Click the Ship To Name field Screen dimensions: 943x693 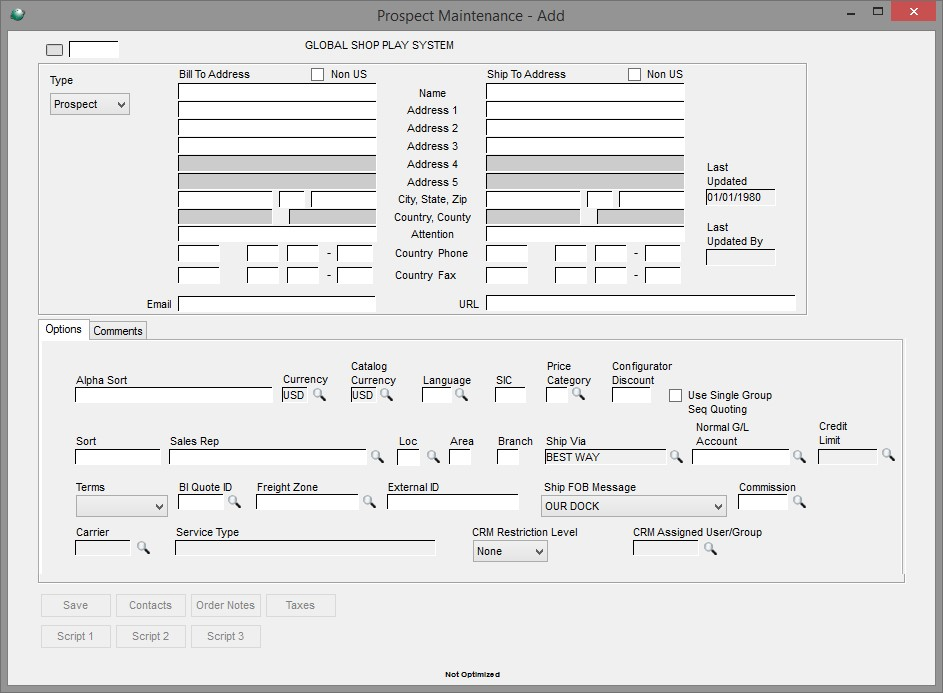click(585, 92)
